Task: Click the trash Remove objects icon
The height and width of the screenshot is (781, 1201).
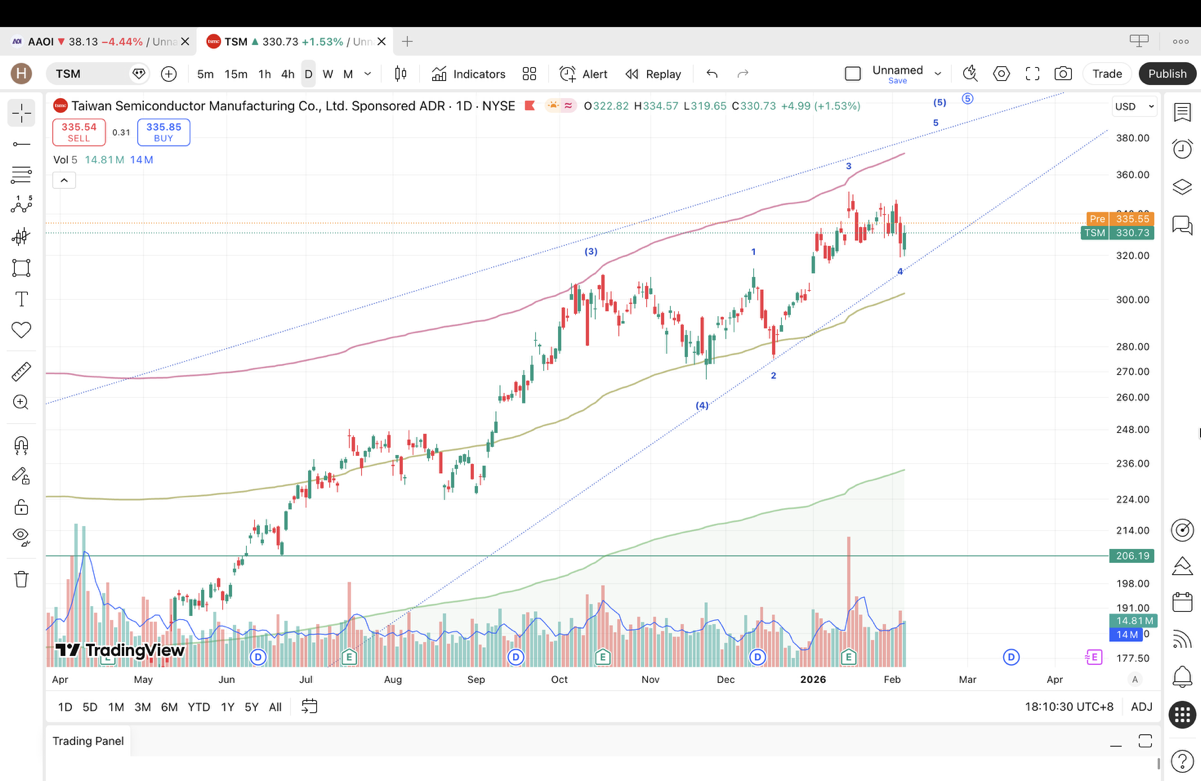Action: [x=21, y=579]
